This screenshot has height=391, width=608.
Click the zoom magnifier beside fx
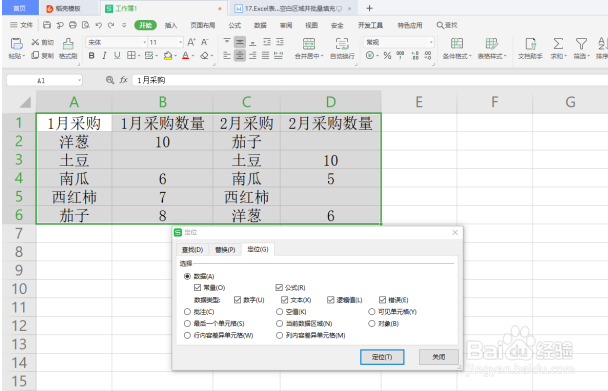[x=110, y=80]
